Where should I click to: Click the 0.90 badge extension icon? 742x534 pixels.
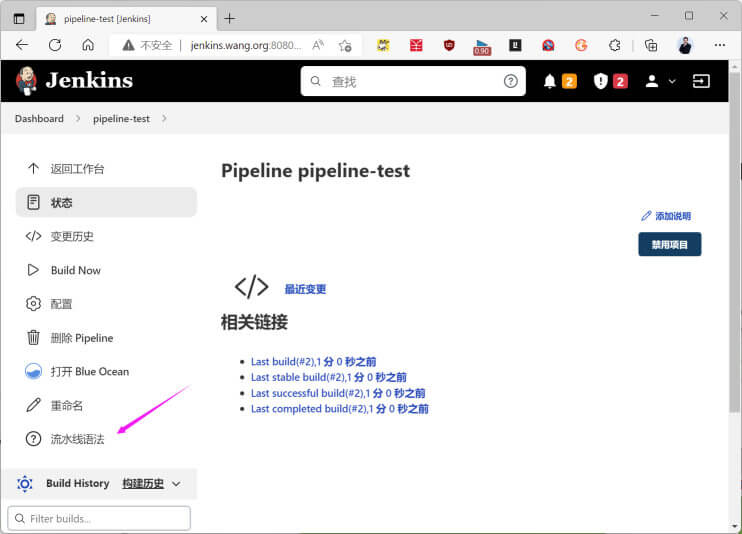(x=482, y=47)
